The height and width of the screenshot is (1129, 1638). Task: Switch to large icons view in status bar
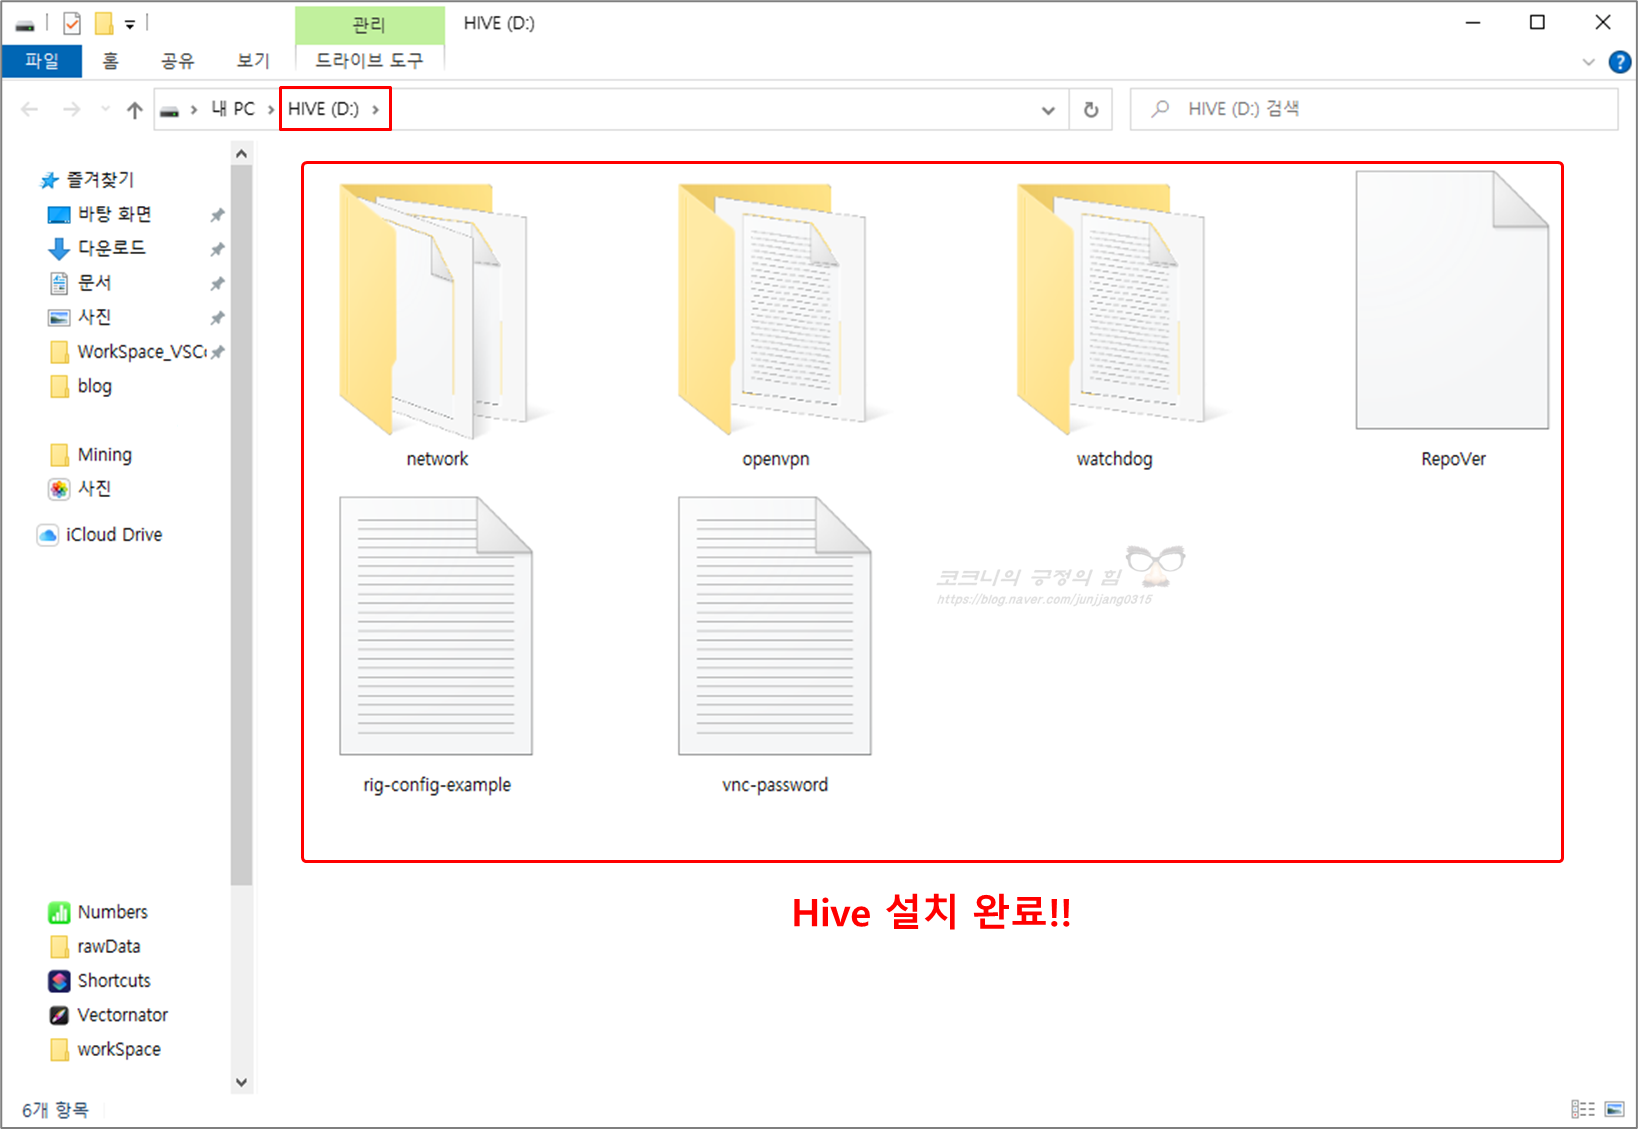[1615, 1109]
